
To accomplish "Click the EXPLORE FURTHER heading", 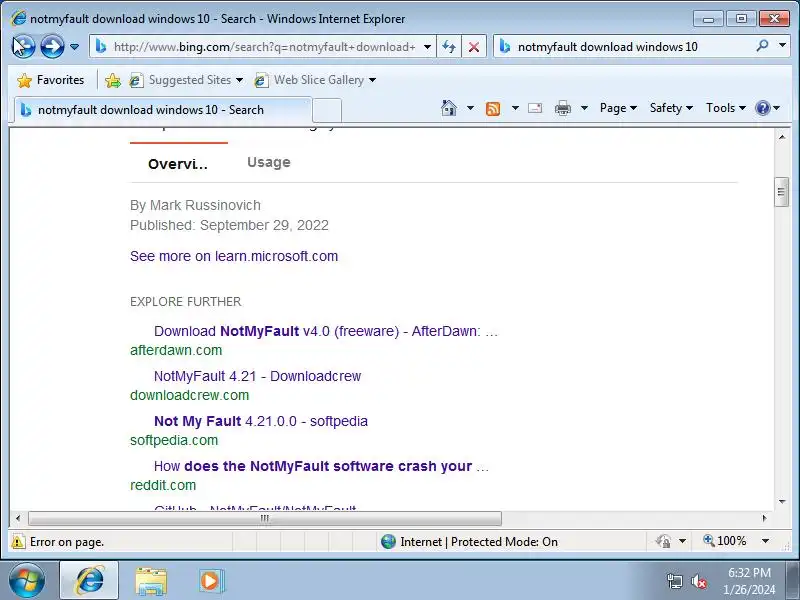I will [185, 302].
